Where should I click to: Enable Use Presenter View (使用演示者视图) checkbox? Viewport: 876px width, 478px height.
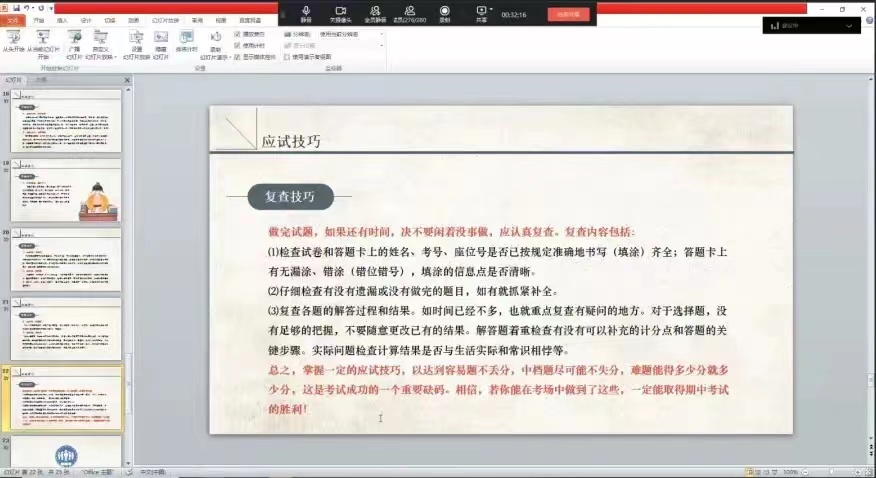click(x=287, y=57)
